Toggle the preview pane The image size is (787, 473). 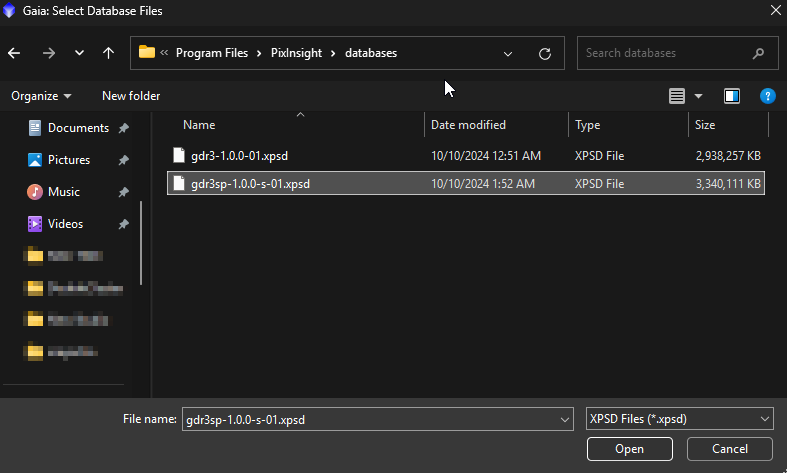click(732, 96)
